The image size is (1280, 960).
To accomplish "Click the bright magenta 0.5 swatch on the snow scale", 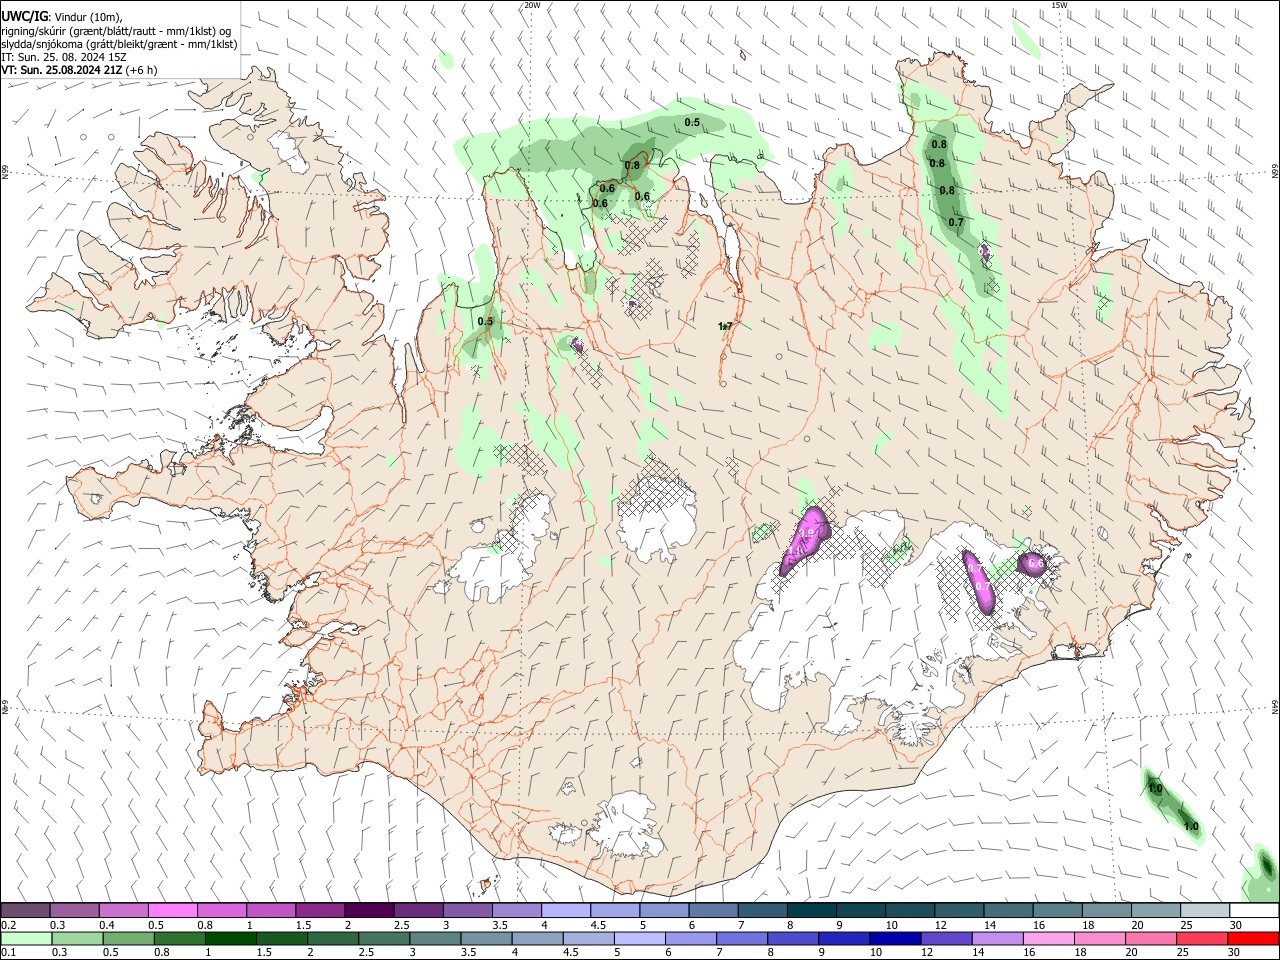I will (x=172, y=910).
